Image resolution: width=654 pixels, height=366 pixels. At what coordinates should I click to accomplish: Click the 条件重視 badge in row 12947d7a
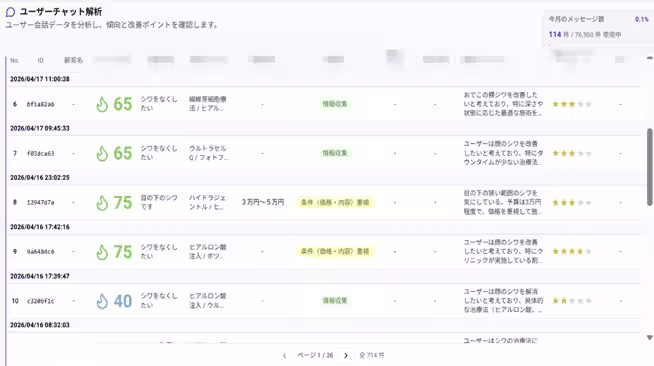tap(335, 203)
